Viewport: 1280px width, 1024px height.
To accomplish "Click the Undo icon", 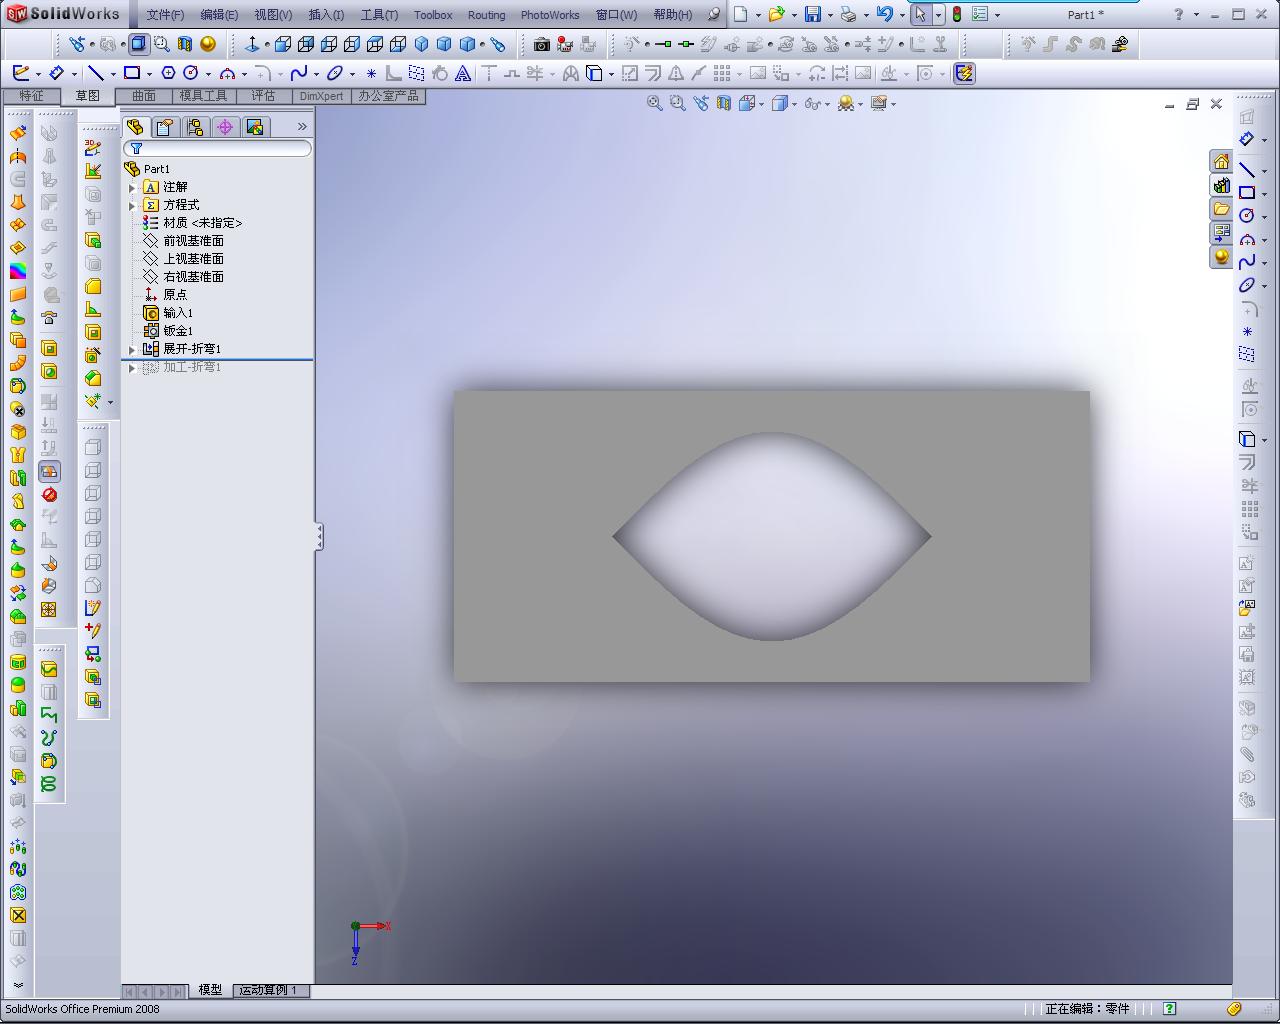I will [884, 14].
